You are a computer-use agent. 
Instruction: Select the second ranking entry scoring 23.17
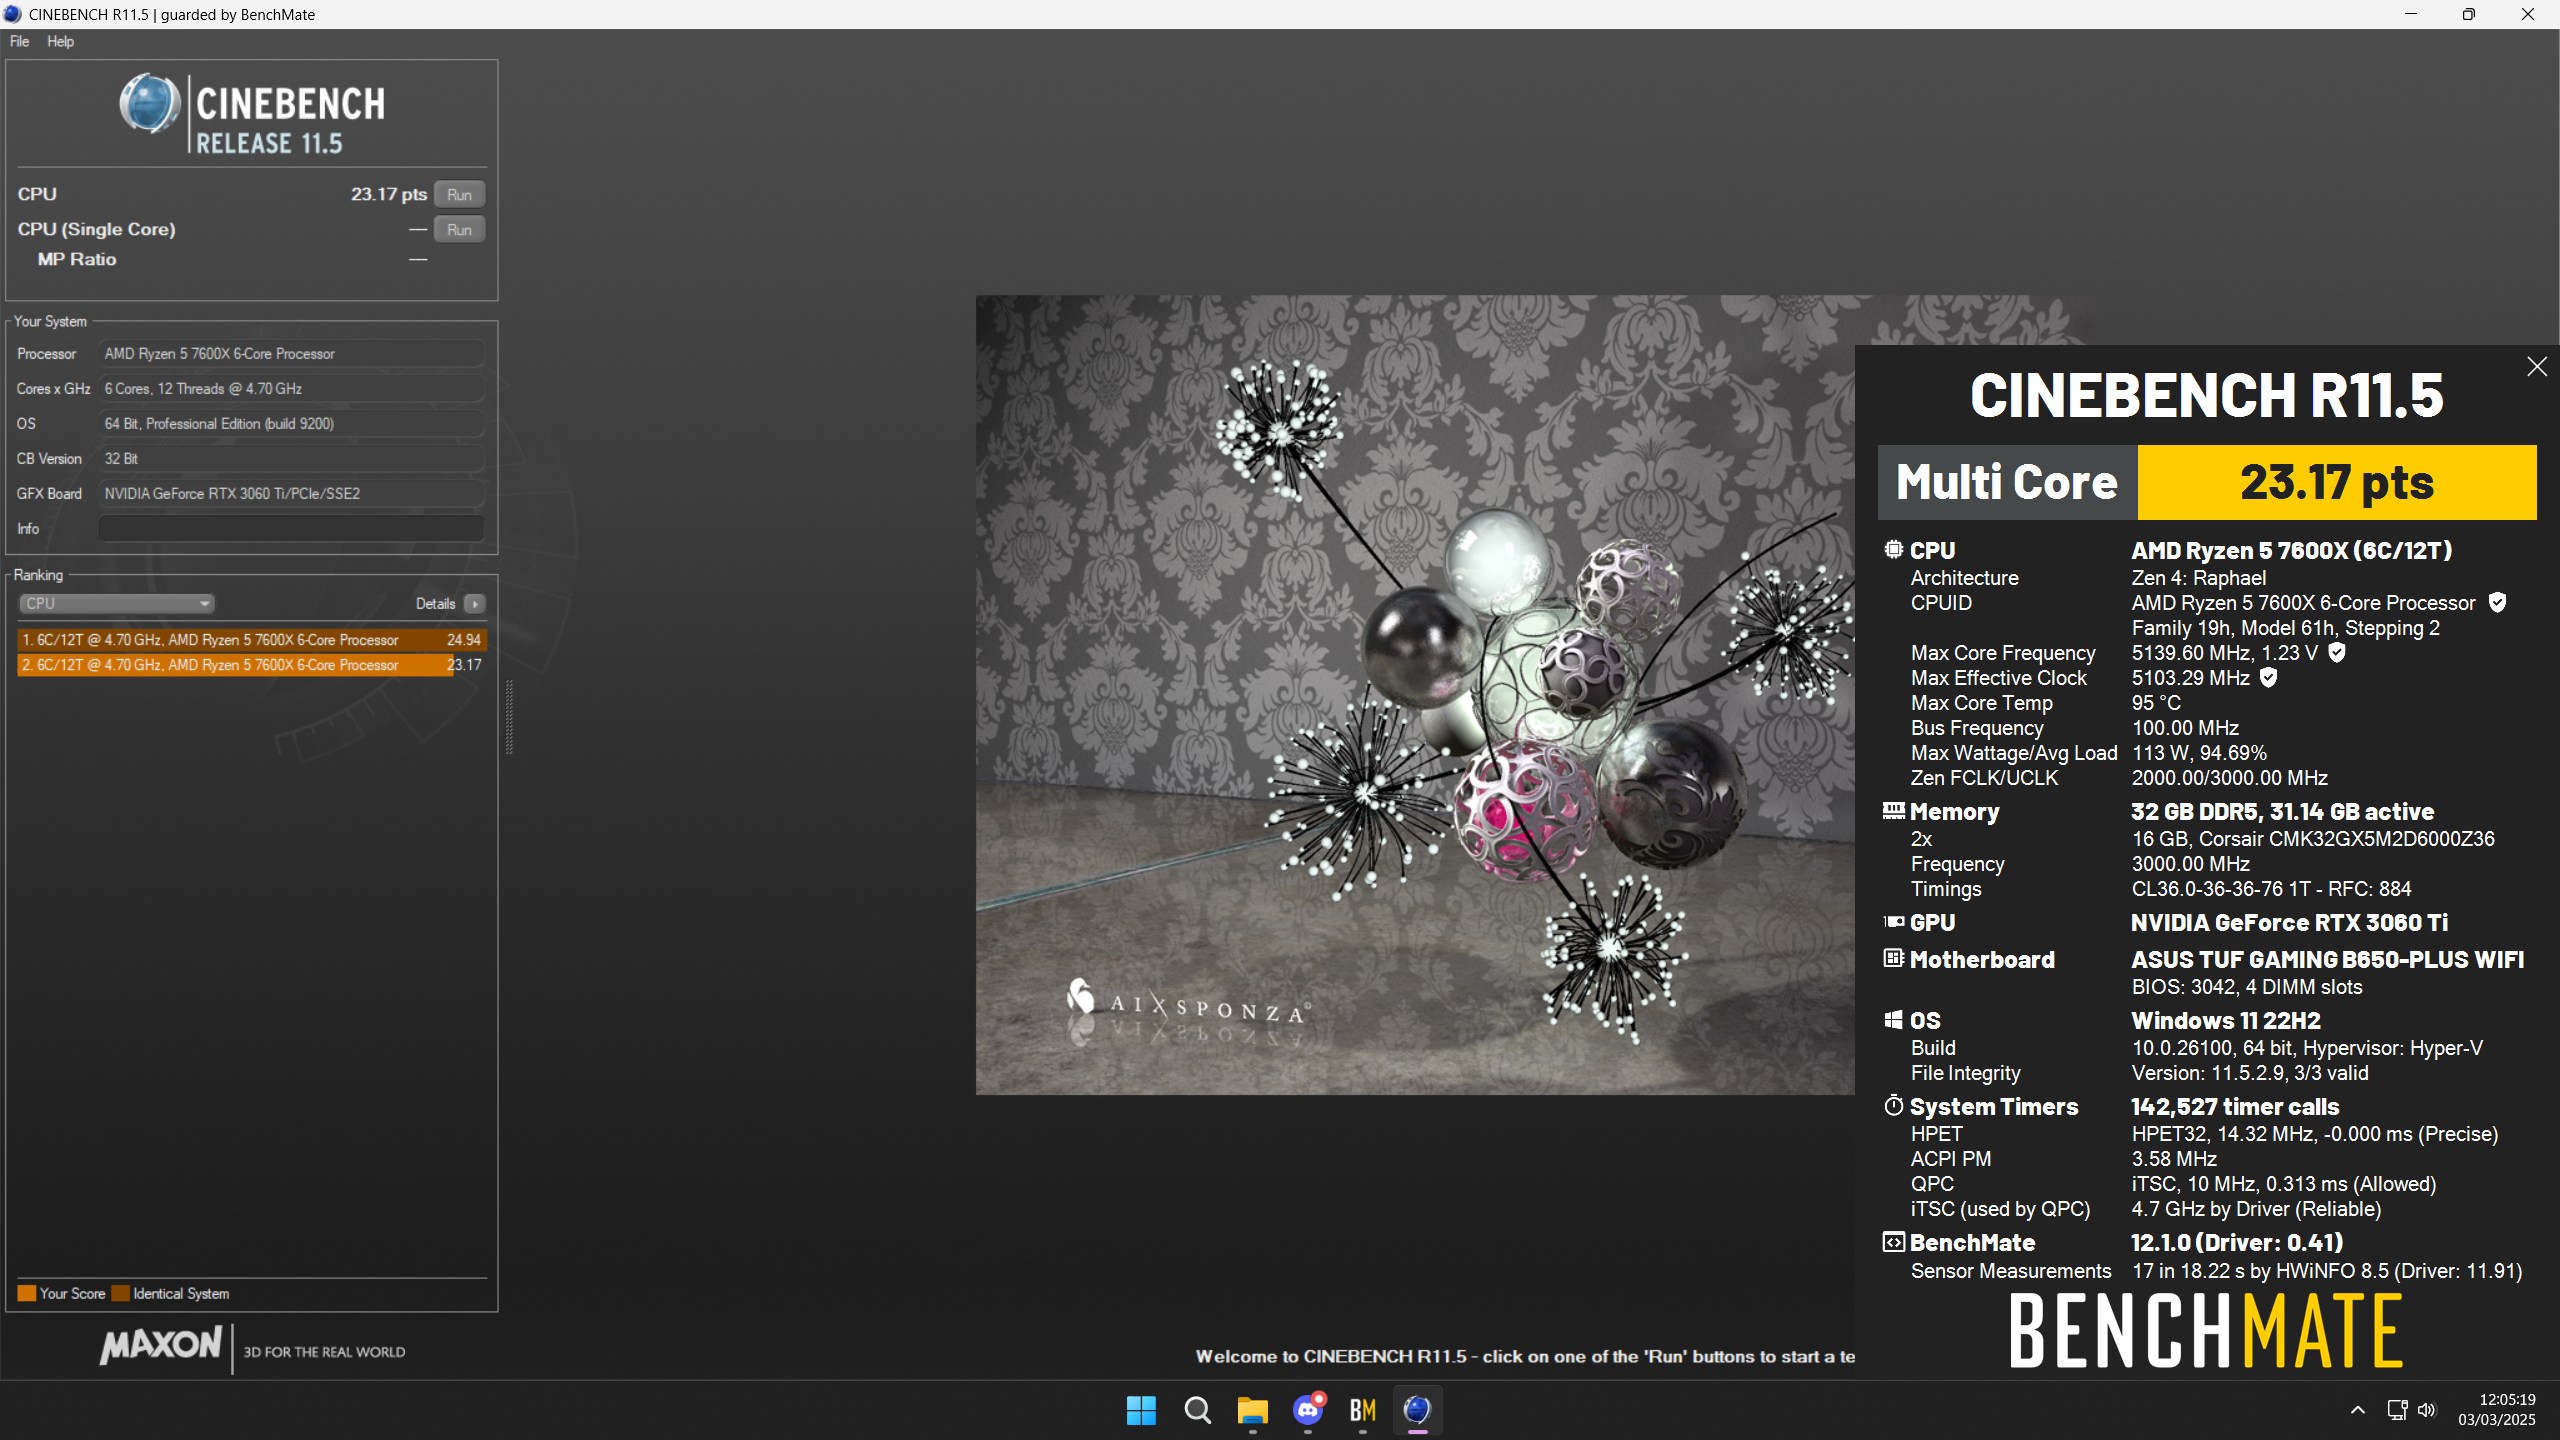click(251, 664)
